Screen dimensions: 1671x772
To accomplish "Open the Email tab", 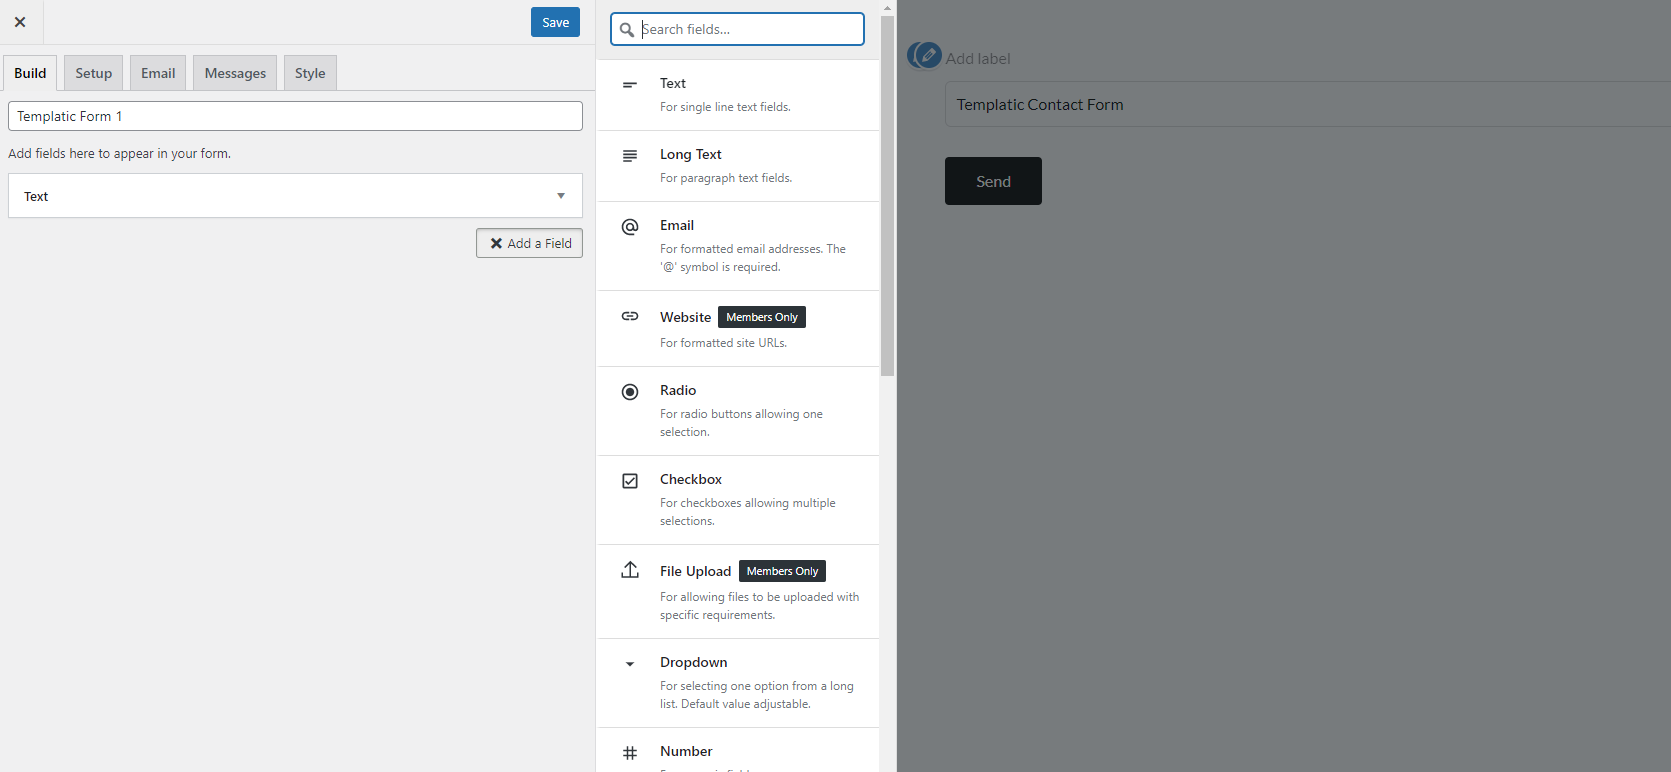I will [x=158, y=73].
